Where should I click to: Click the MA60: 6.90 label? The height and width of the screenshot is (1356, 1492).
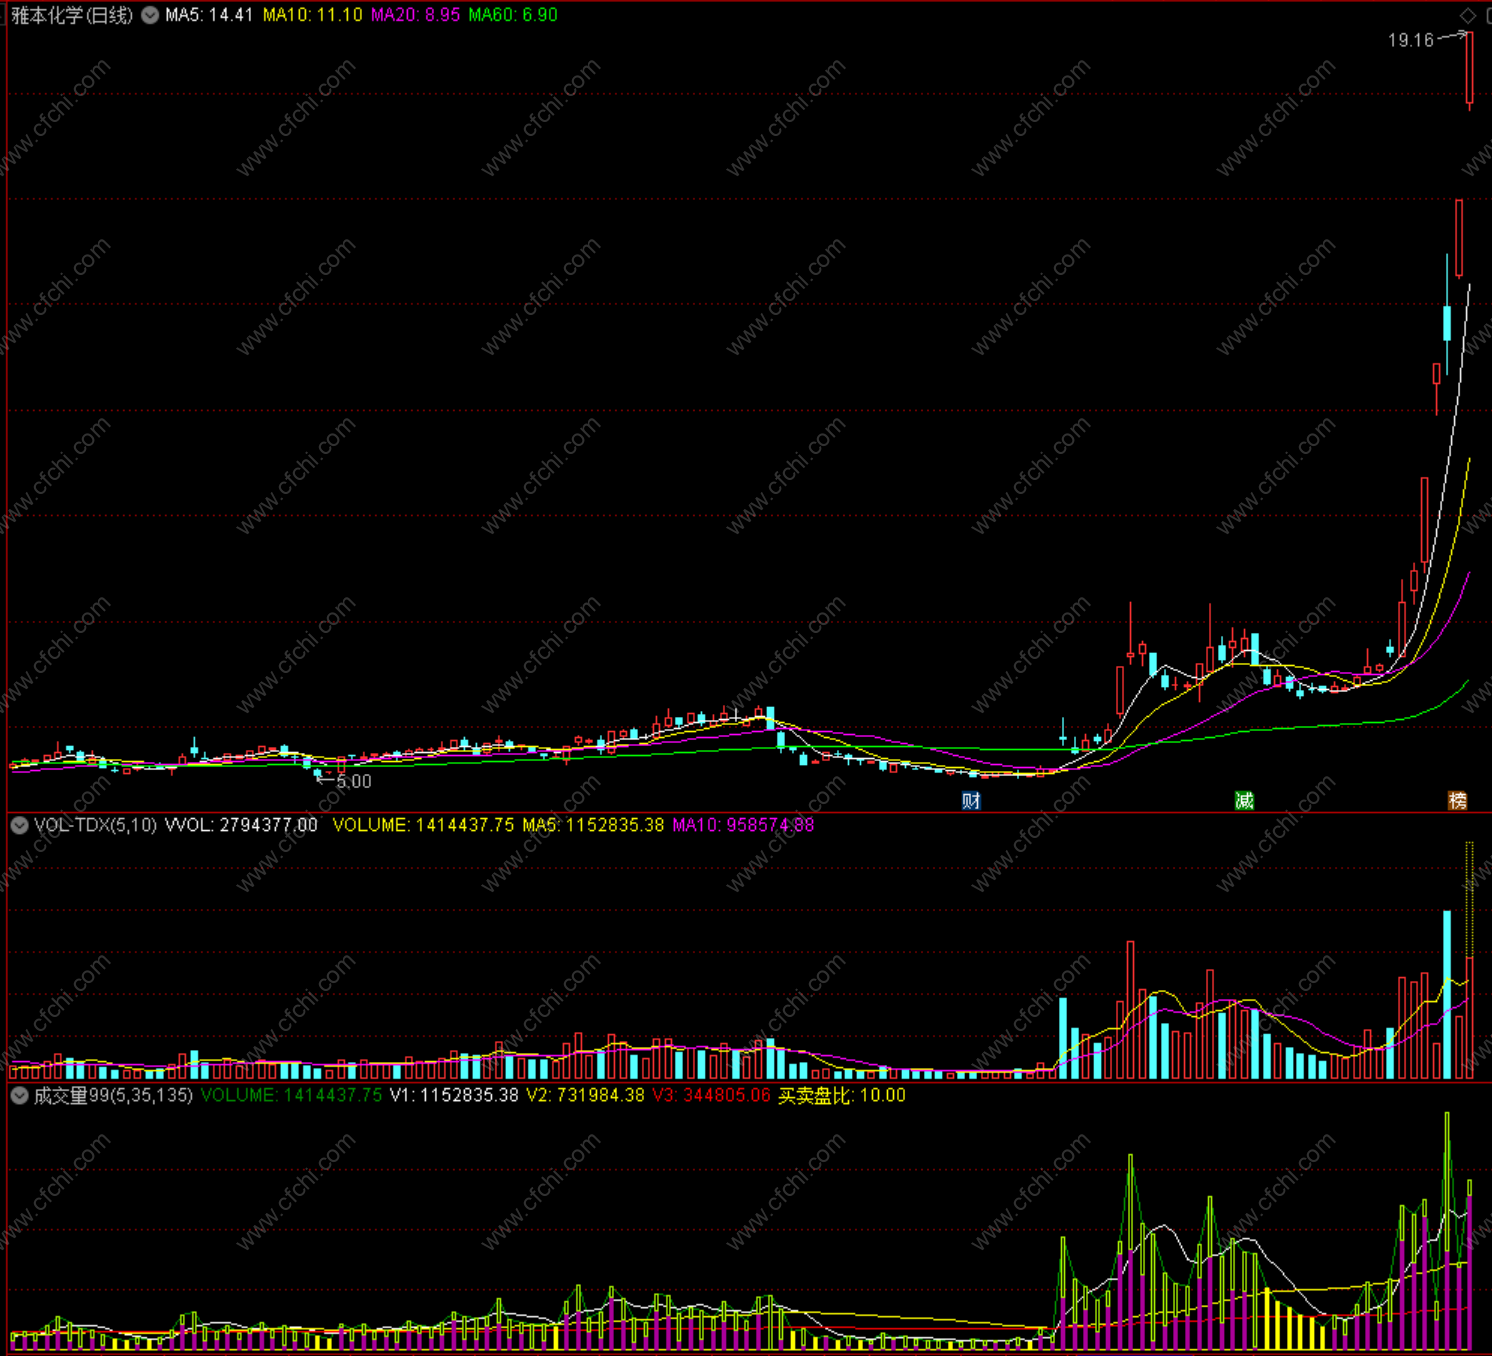point(513,15)
